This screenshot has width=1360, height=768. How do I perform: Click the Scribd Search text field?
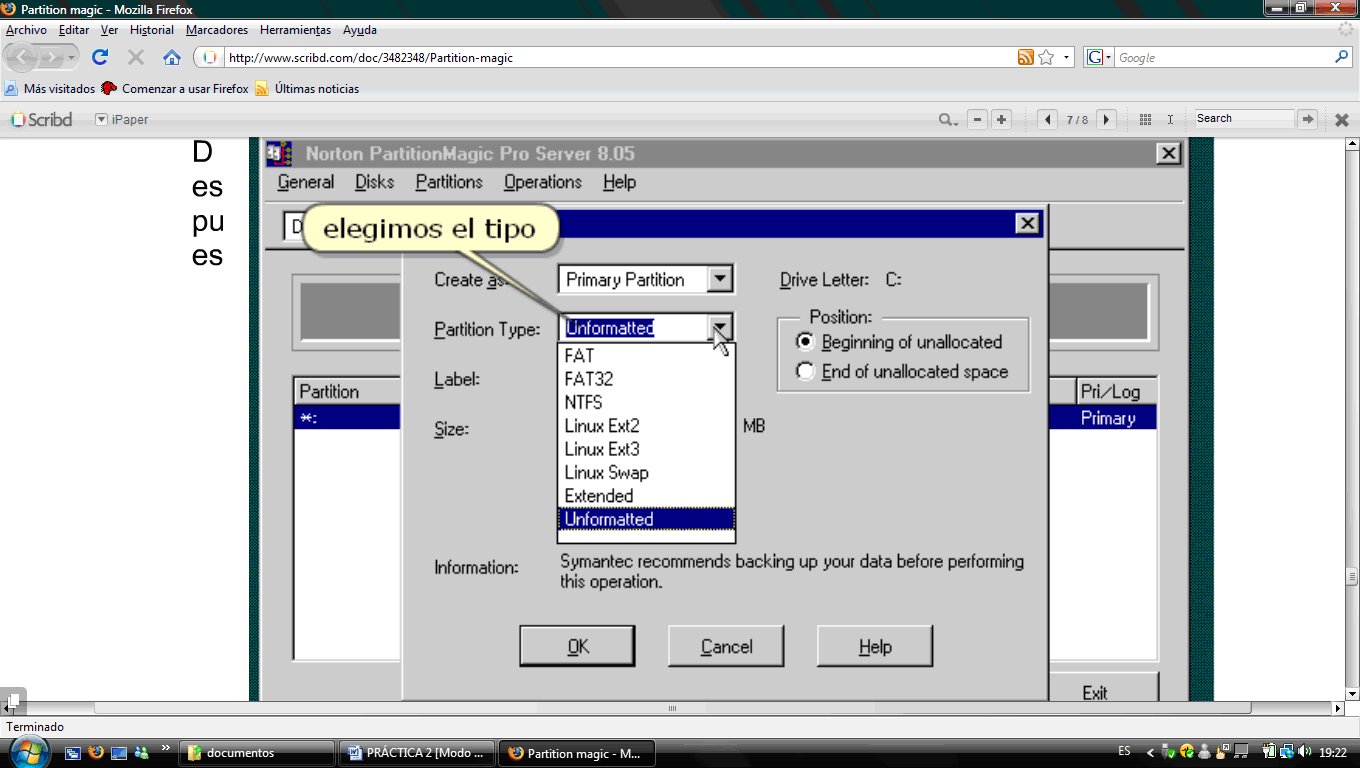1244,118
